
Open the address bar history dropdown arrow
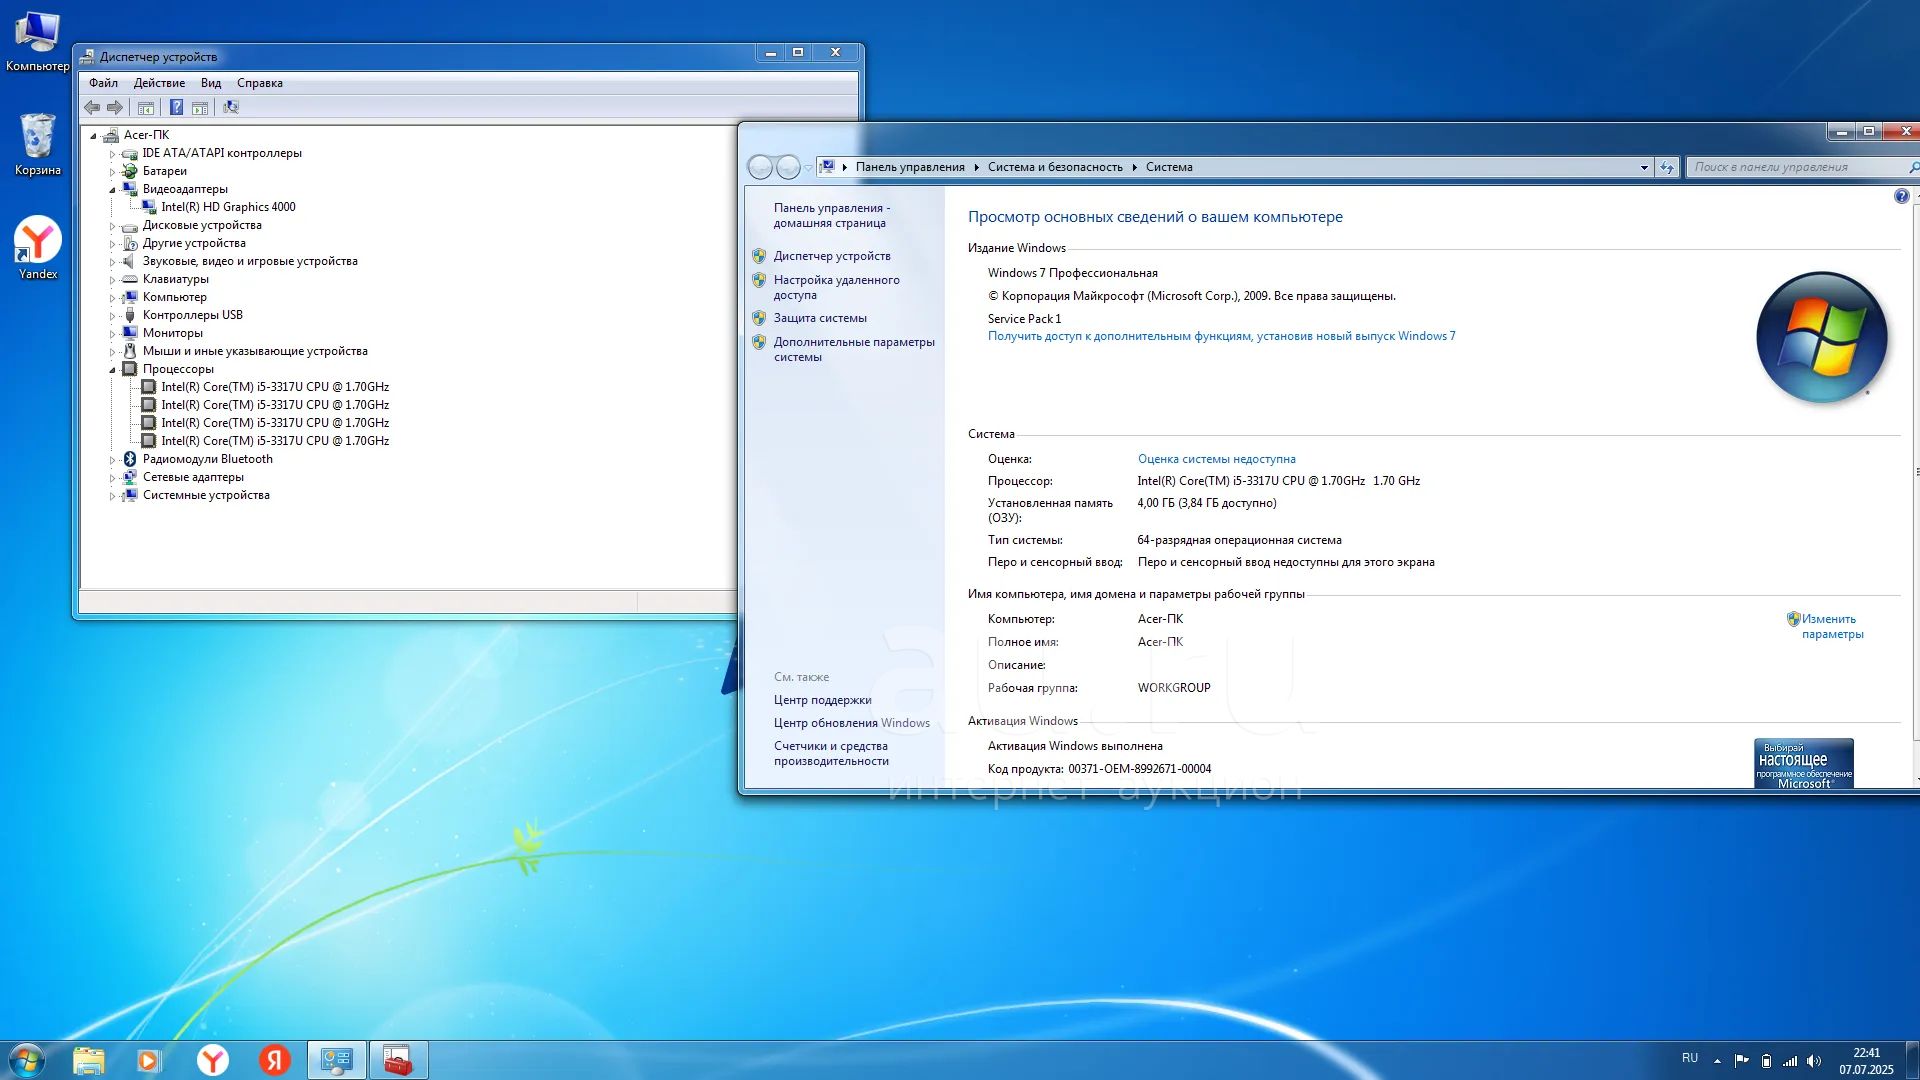(x=1644, y=167)
